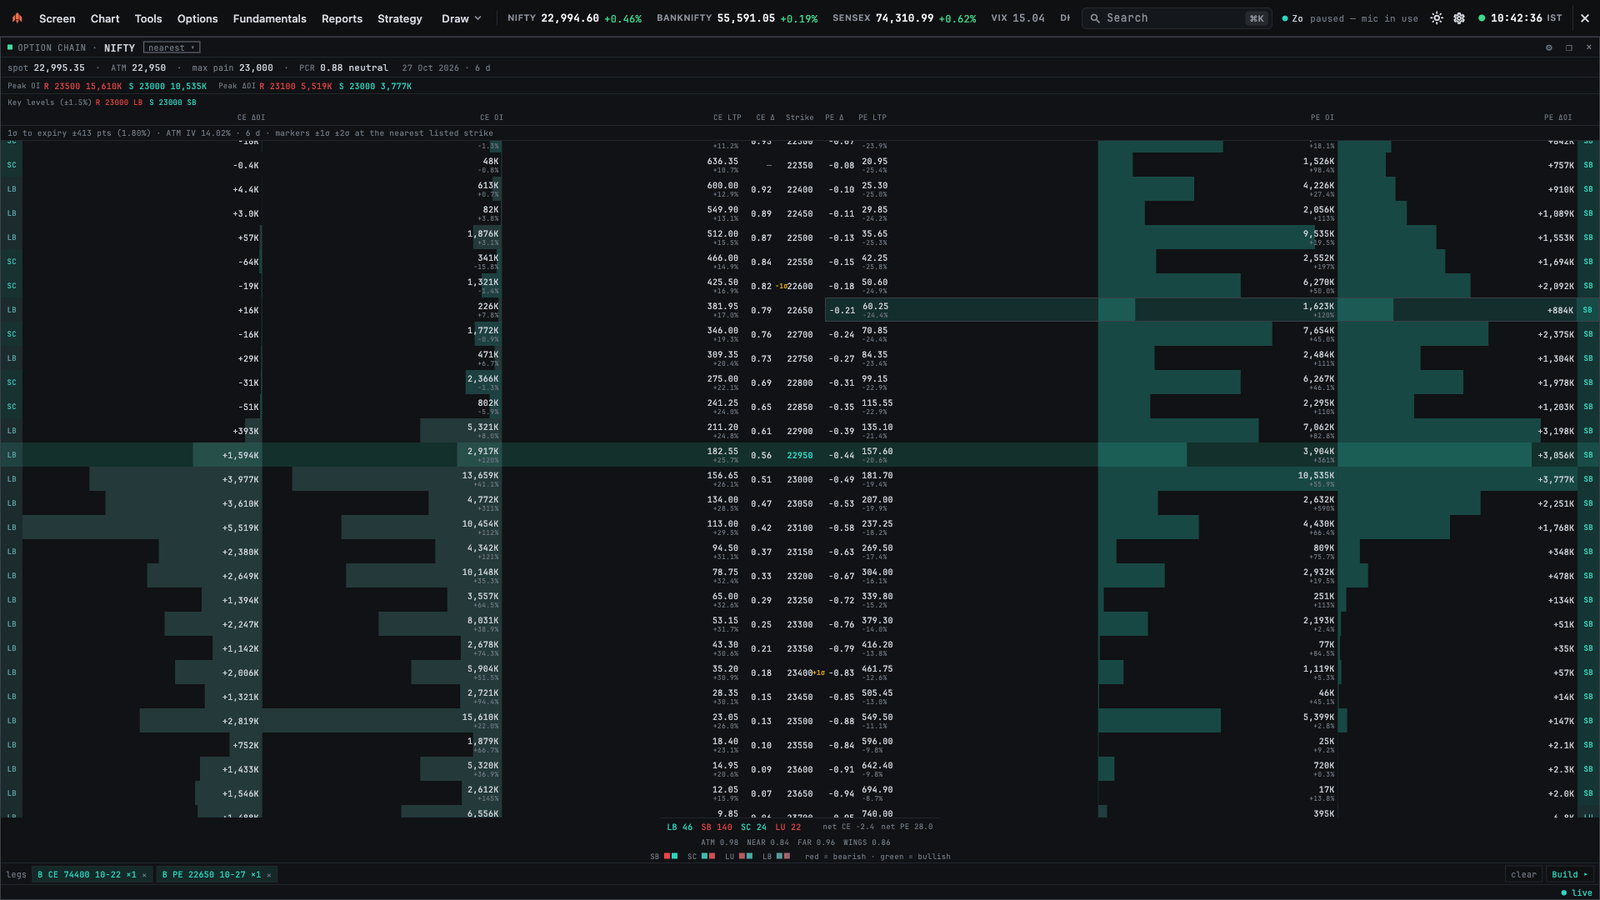Open the Option Chain panel settings icon
Image resolution: width=1600 pixels, height=900 pixels.
[1549, 47]
